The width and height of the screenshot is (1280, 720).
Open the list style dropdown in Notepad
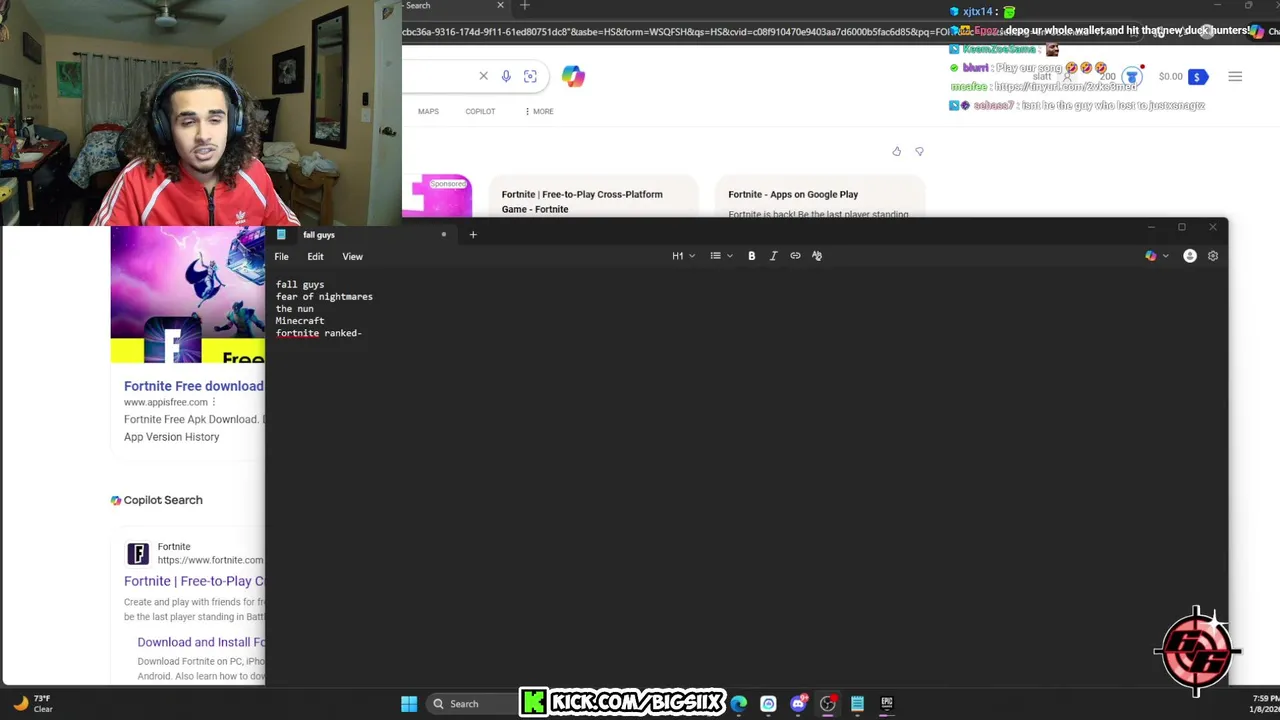[x=721, y=256]
